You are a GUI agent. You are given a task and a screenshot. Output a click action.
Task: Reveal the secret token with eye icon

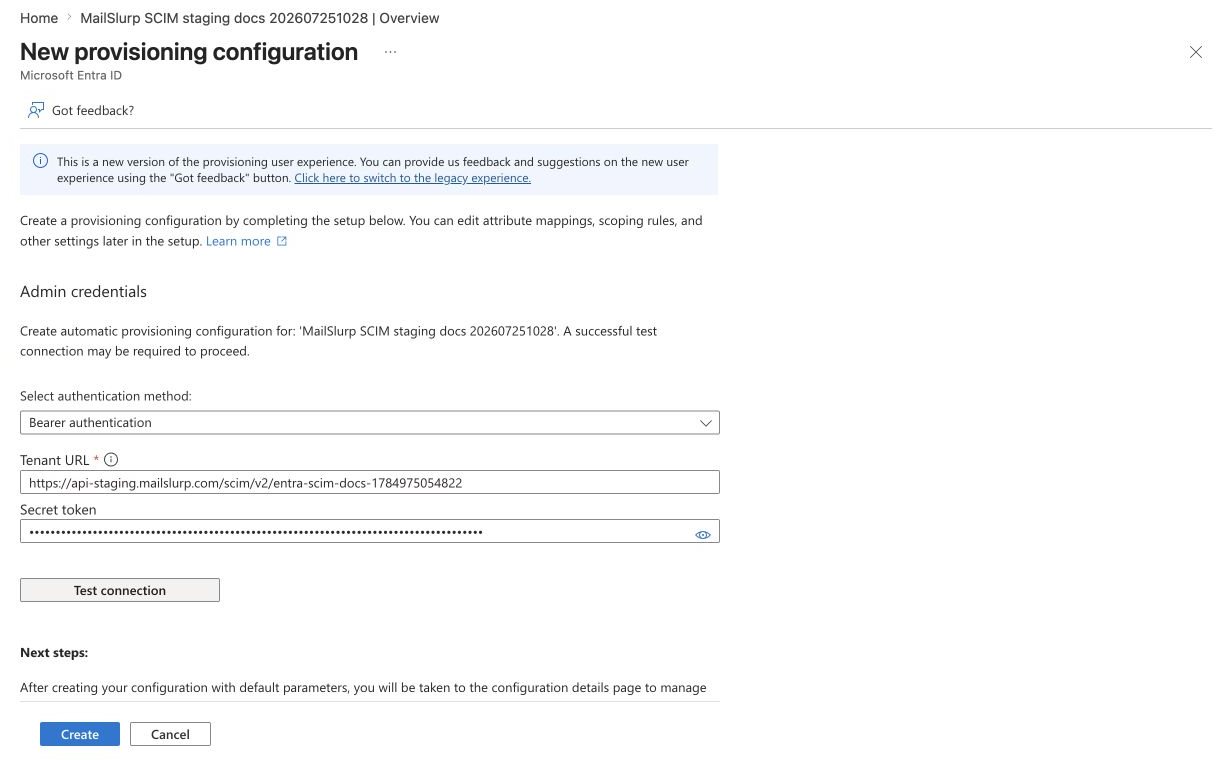point(703,535)
